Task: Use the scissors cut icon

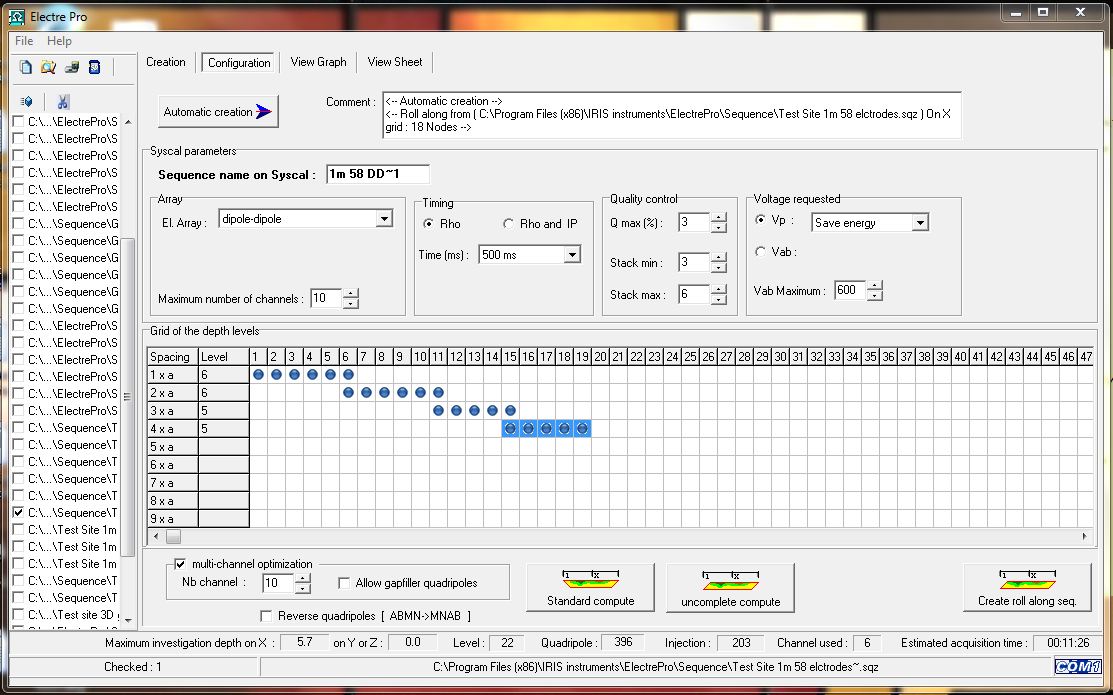Action: [x=61, y=101]
